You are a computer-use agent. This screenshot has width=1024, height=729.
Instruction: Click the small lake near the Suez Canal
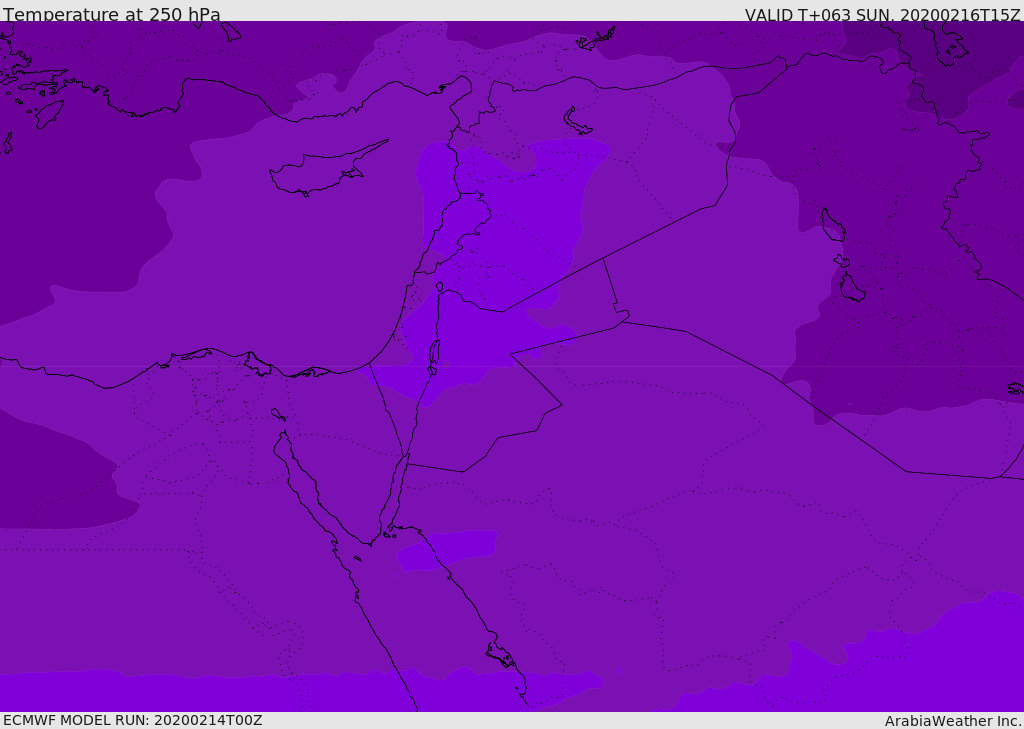coord(278,414)
